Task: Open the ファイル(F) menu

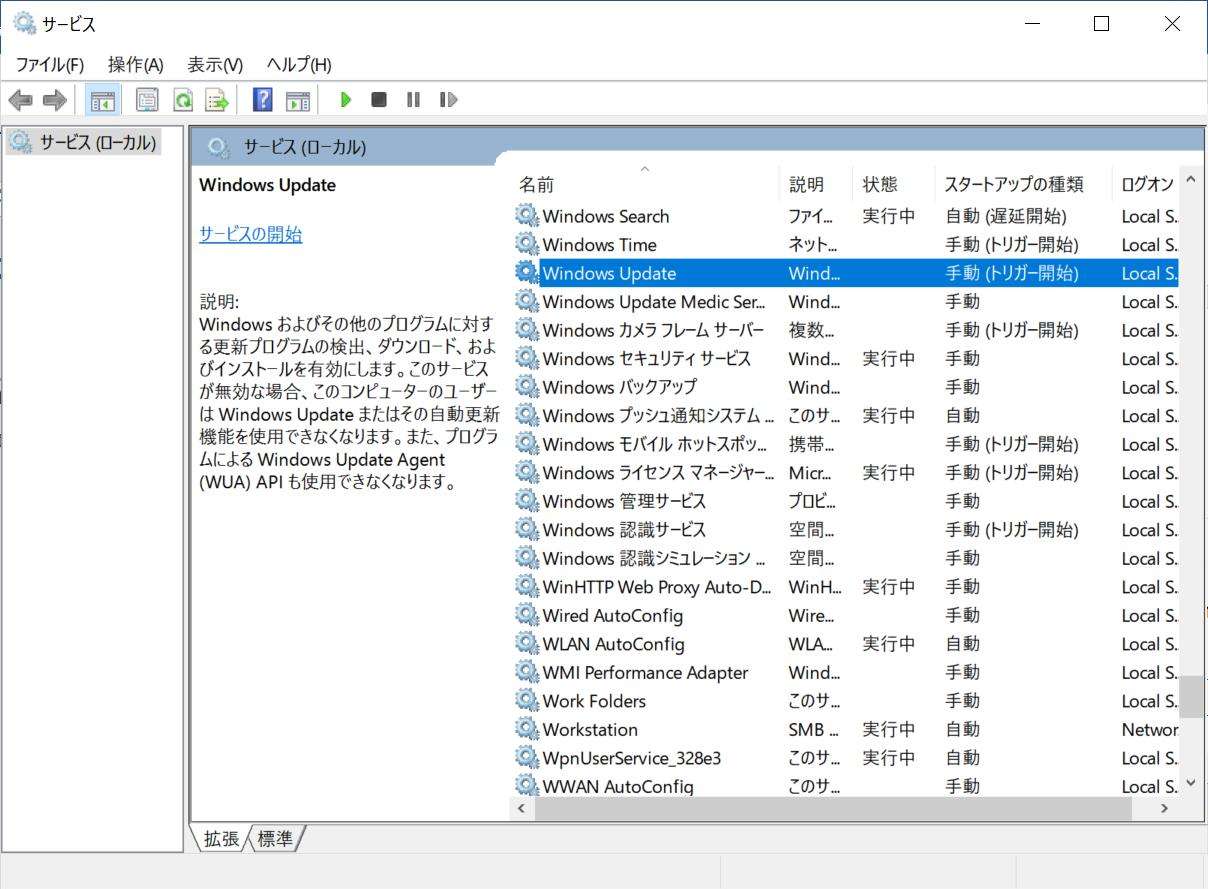Action: (50, 65)
